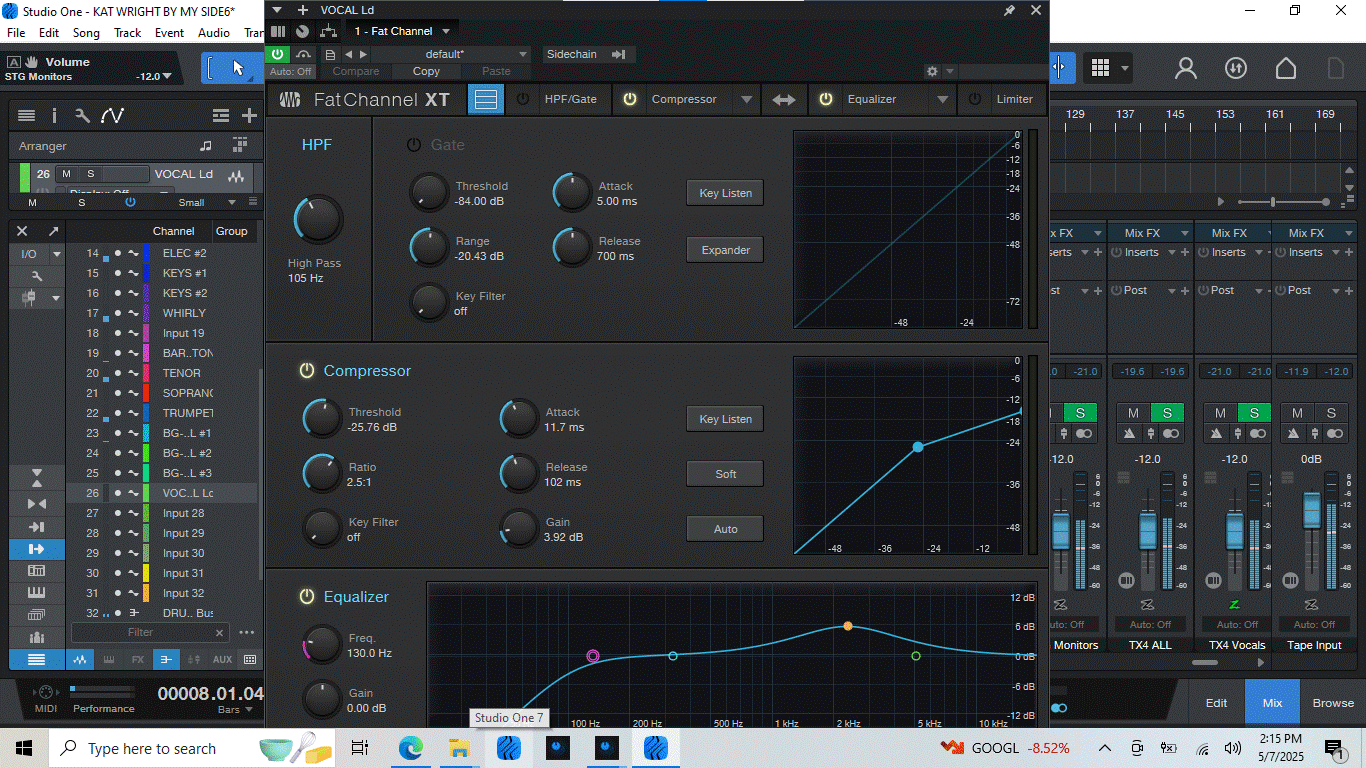Open the Track menu
This screenshot has height=768, width=1366.
click(x=128, y=33)
